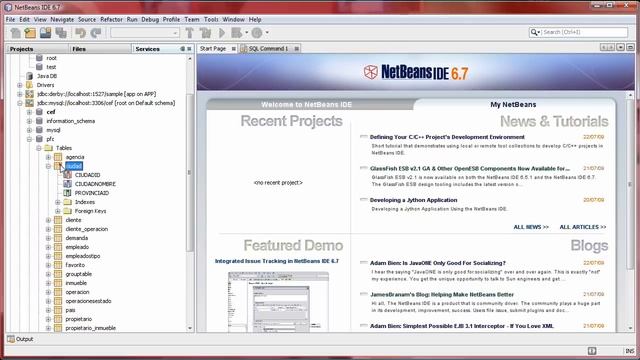Open the File menu

10,19
